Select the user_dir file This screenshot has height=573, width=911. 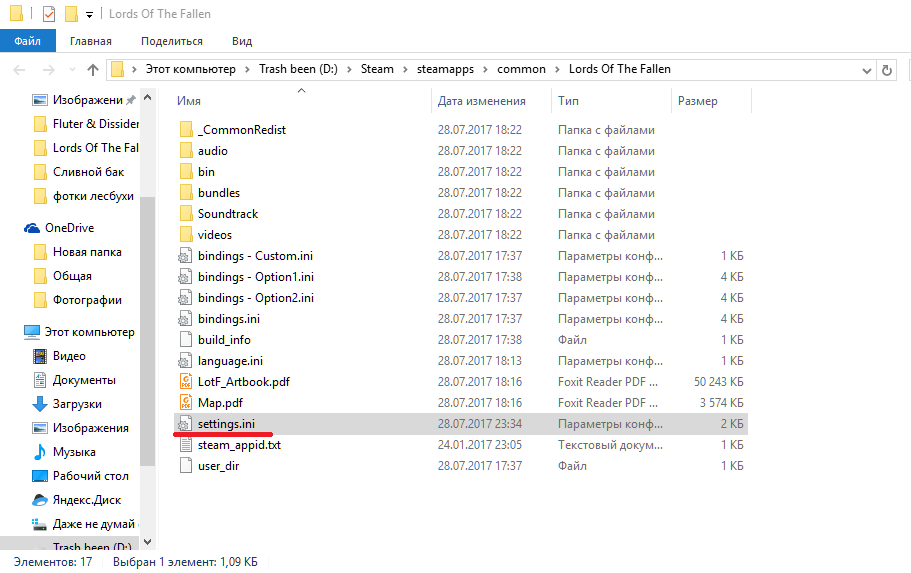218,466
